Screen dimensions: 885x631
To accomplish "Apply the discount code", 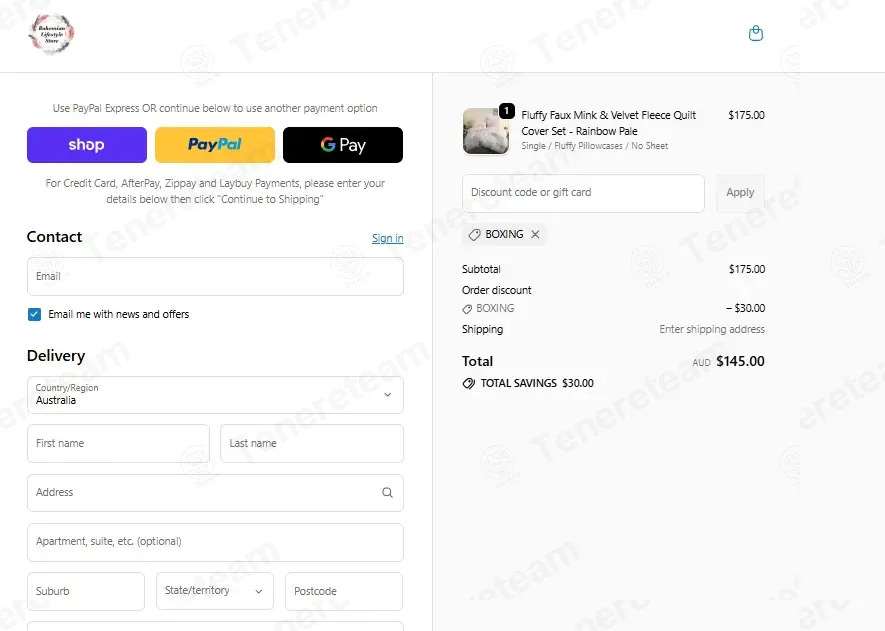I will [x=740, y=193].
